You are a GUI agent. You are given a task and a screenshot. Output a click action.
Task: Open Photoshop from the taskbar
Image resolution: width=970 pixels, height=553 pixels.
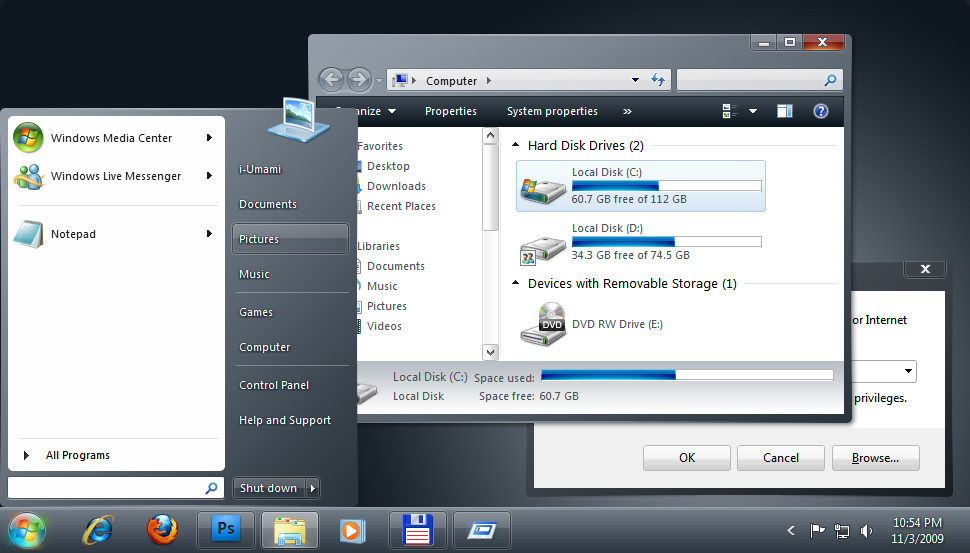pyautogui.click(x=226, y=529)
